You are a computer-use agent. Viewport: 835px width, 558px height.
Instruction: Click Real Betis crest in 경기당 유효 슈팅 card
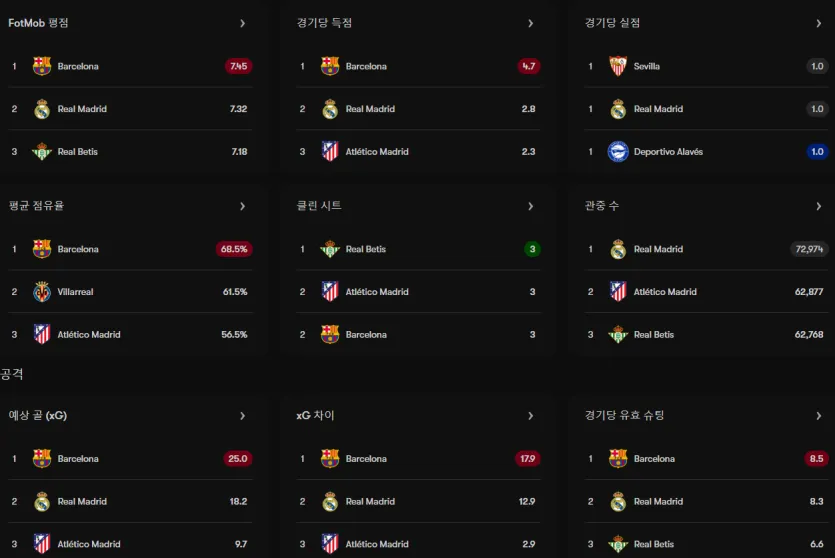coord(618,544)
